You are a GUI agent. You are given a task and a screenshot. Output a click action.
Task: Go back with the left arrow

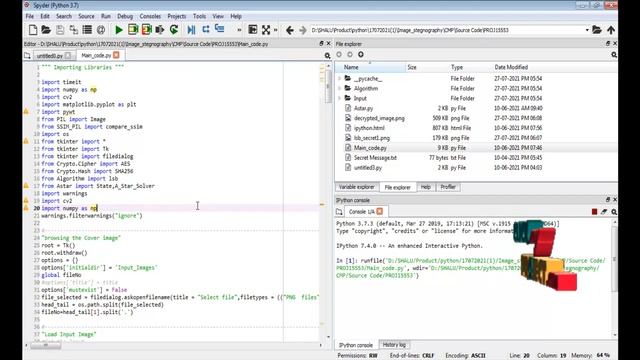click(x=289, y=30)
